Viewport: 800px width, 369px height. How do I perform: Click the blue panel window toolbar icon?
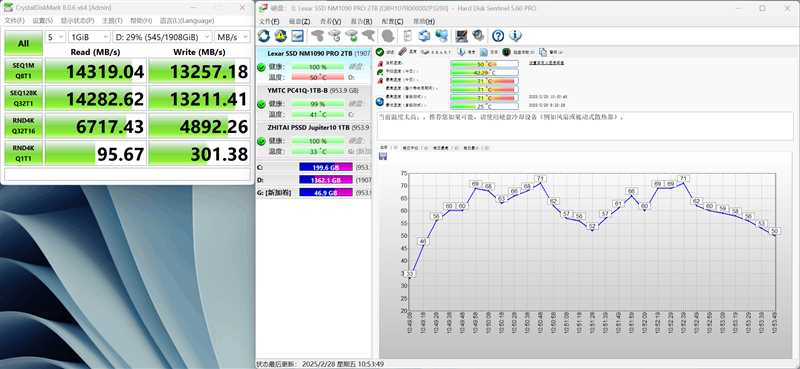click(297, 36)
